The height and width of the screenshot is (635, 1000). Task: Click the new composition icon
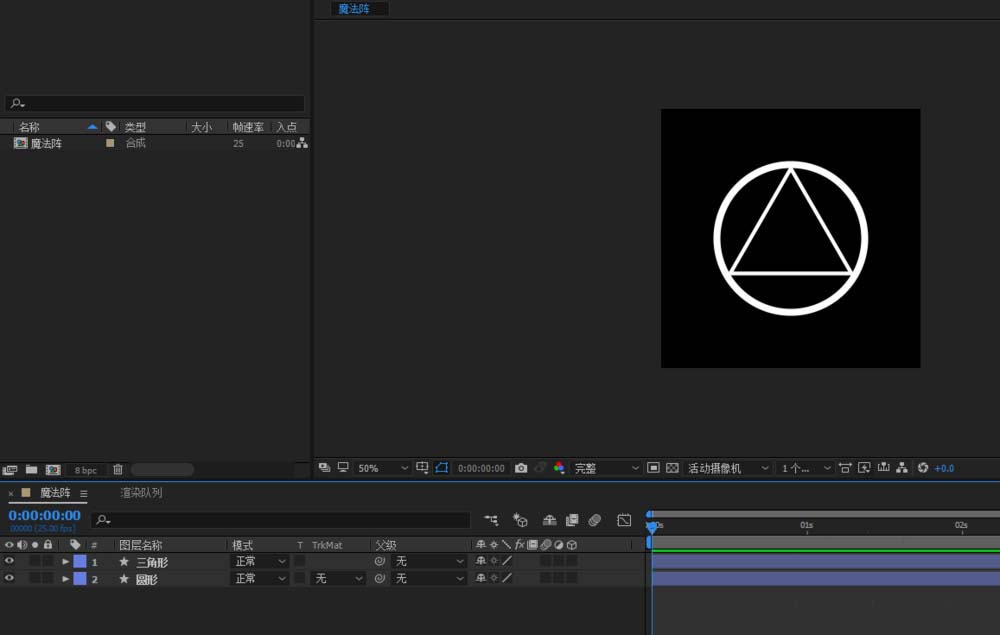[x=53, y=470]
